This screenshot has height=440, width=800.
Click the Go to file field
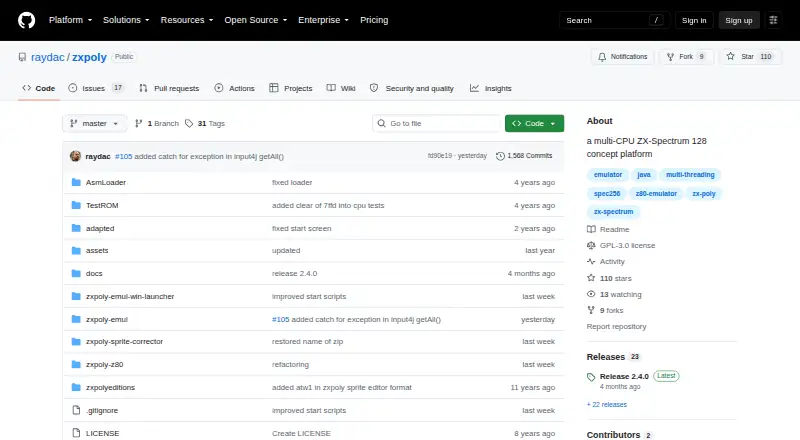436,124
